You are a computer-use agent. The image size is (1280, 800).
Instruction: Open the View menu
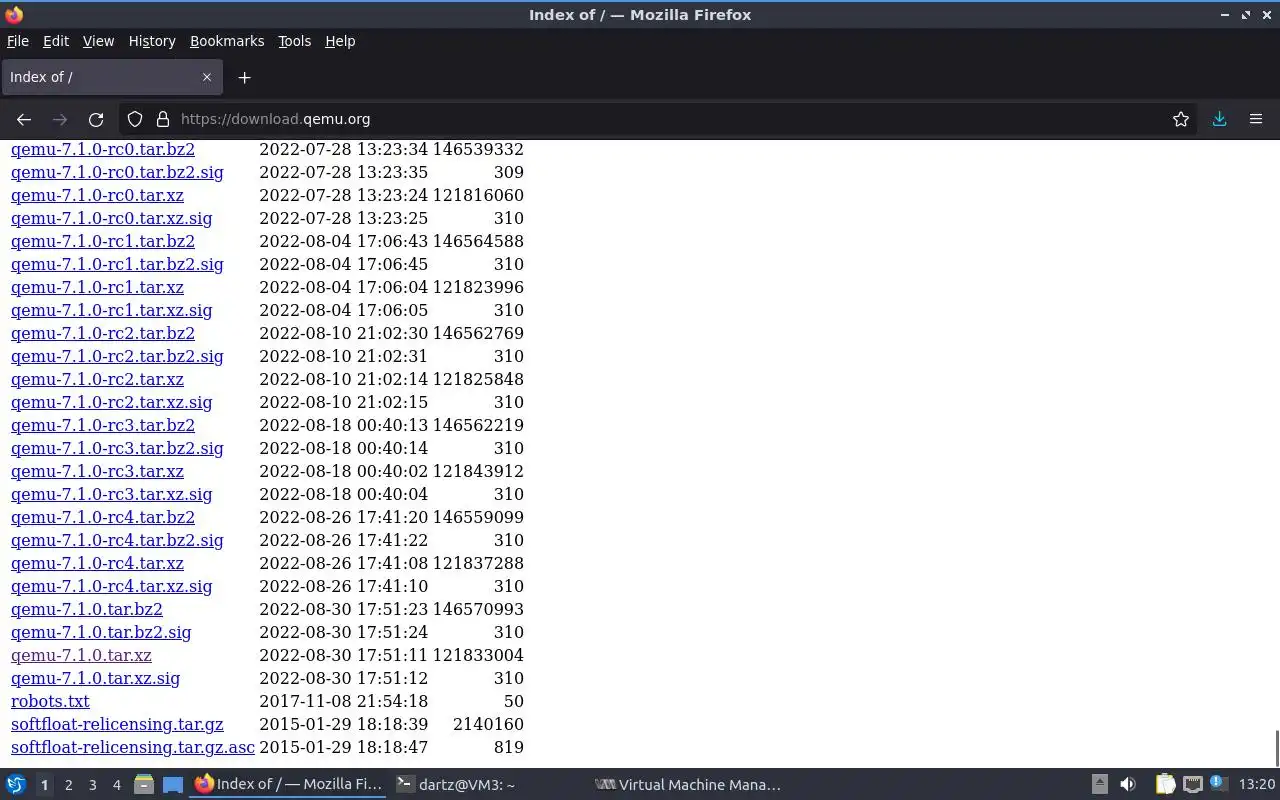(x=98, y=41)
